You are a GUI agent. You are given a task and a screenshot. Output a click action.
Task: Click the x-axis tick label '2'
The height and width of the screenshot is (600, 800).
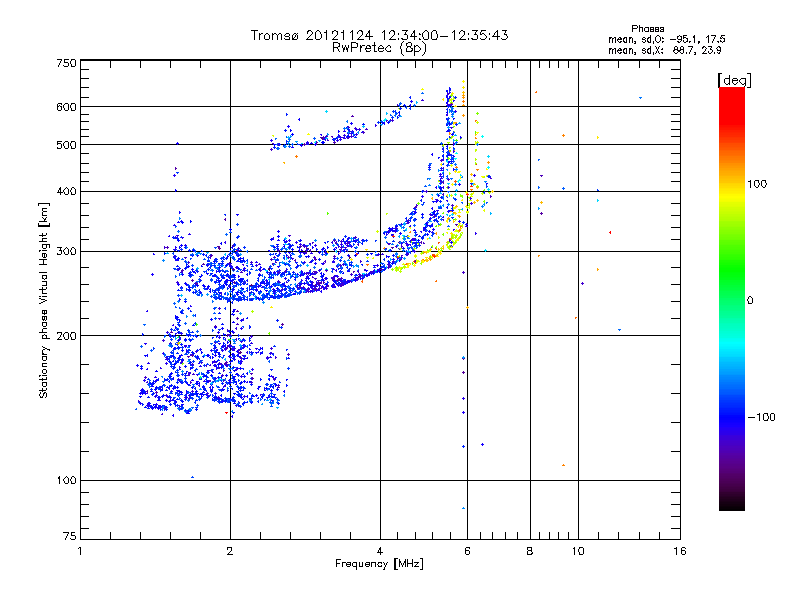[x=230, y=551]
